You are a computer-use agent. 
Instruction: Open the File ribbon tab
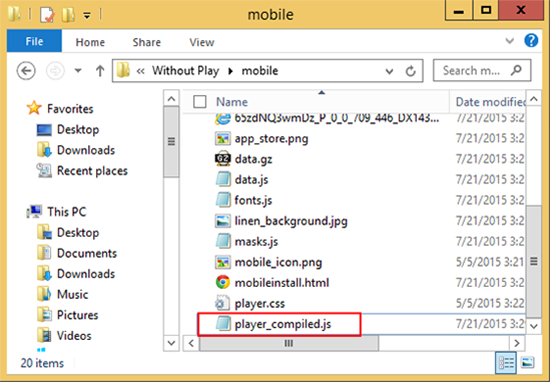(x=34, y=42)
